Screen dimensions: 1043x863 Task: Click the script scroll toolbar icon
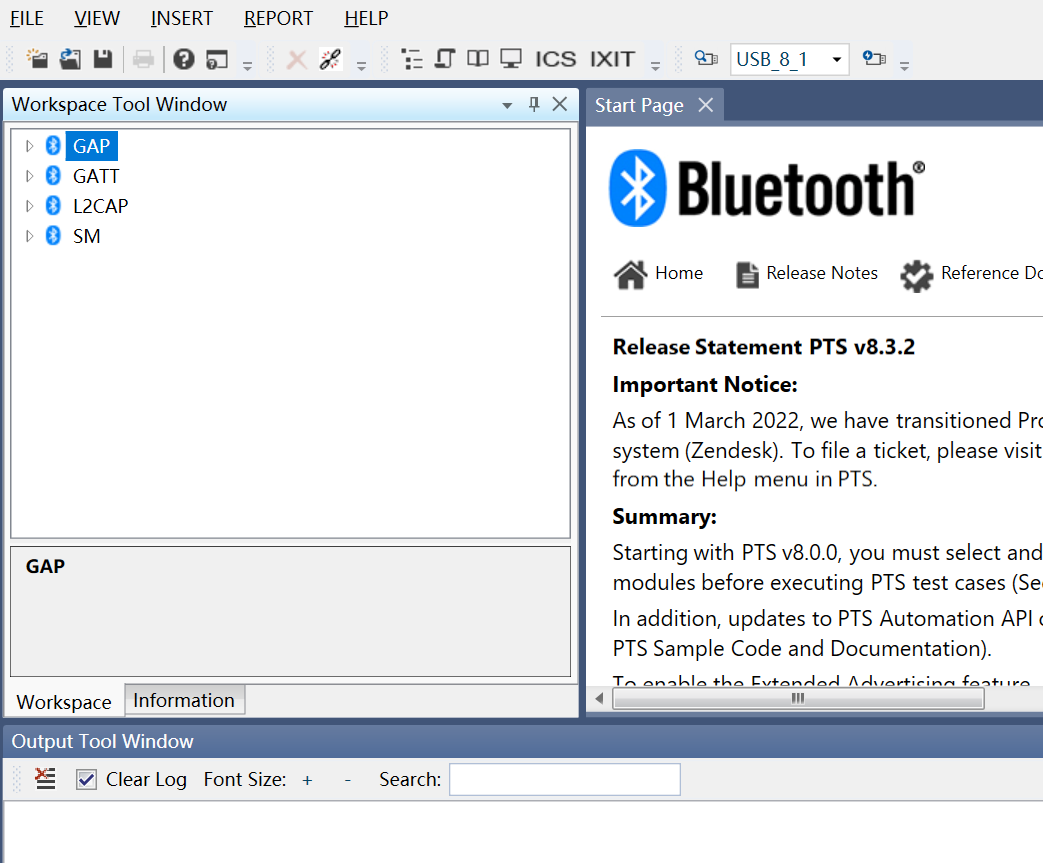coord(444,59)
